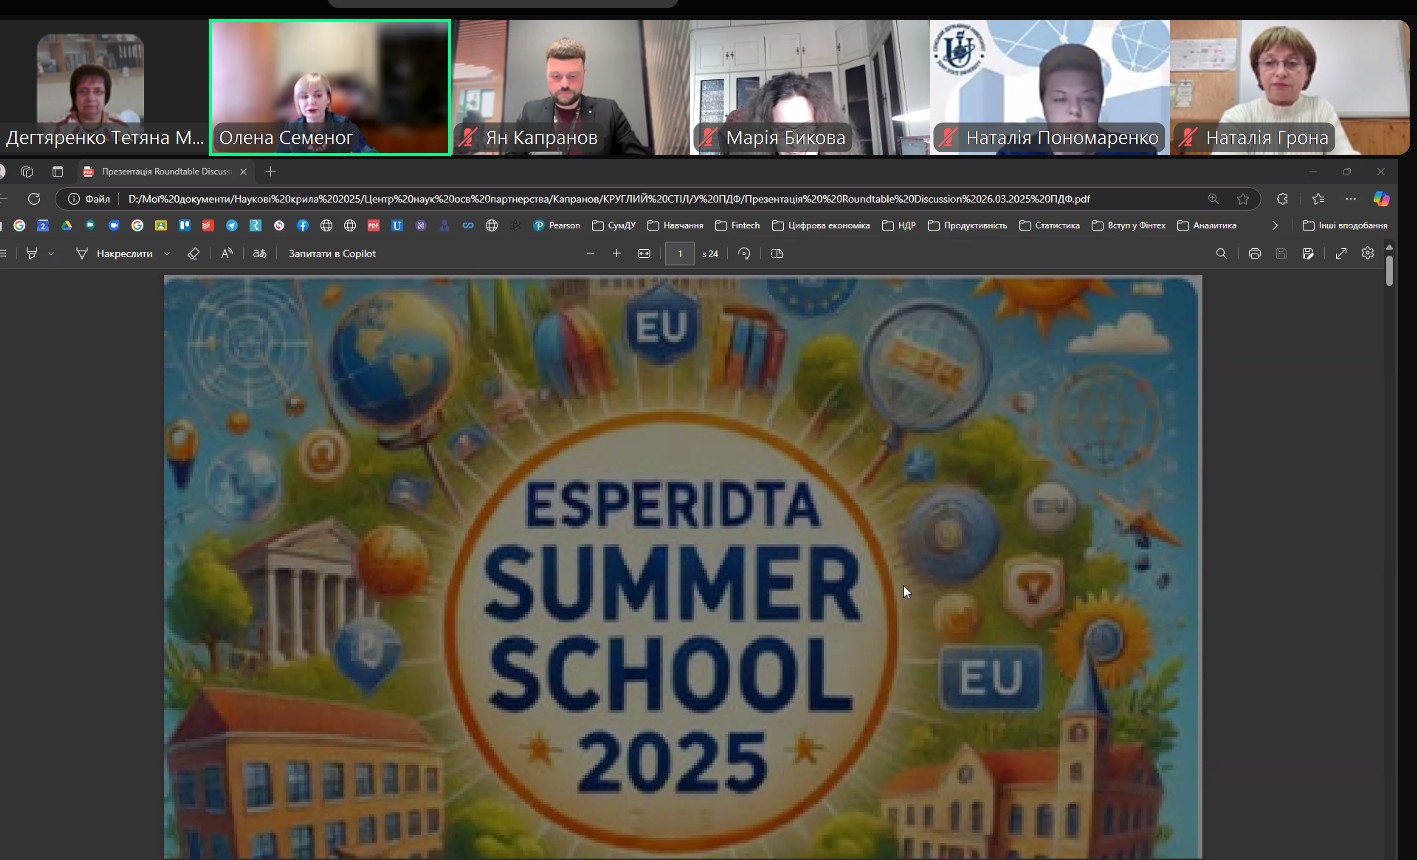The width and height of the screenshot is (1417, 860).
Task: Click the PDF page number input field
Action: pyautogui.click(x=680, y=254)
